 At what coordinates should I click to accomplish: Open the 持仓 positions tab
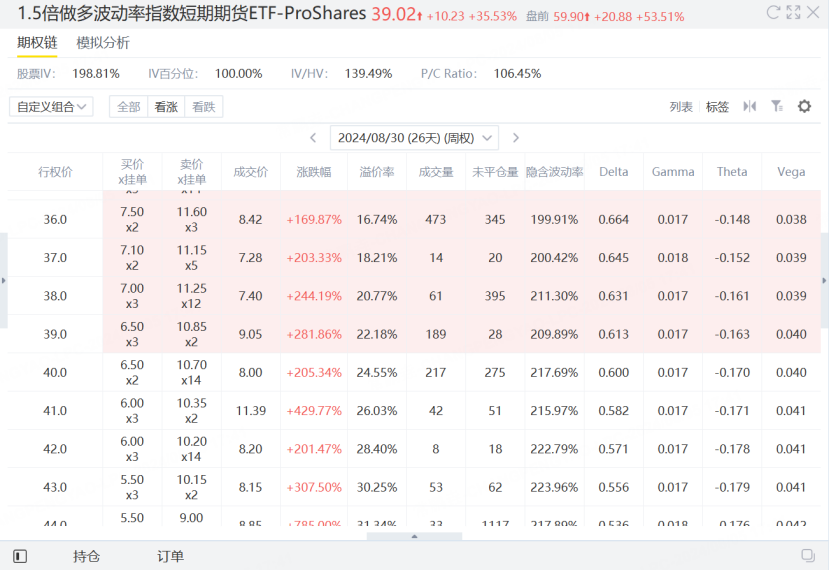86,556
